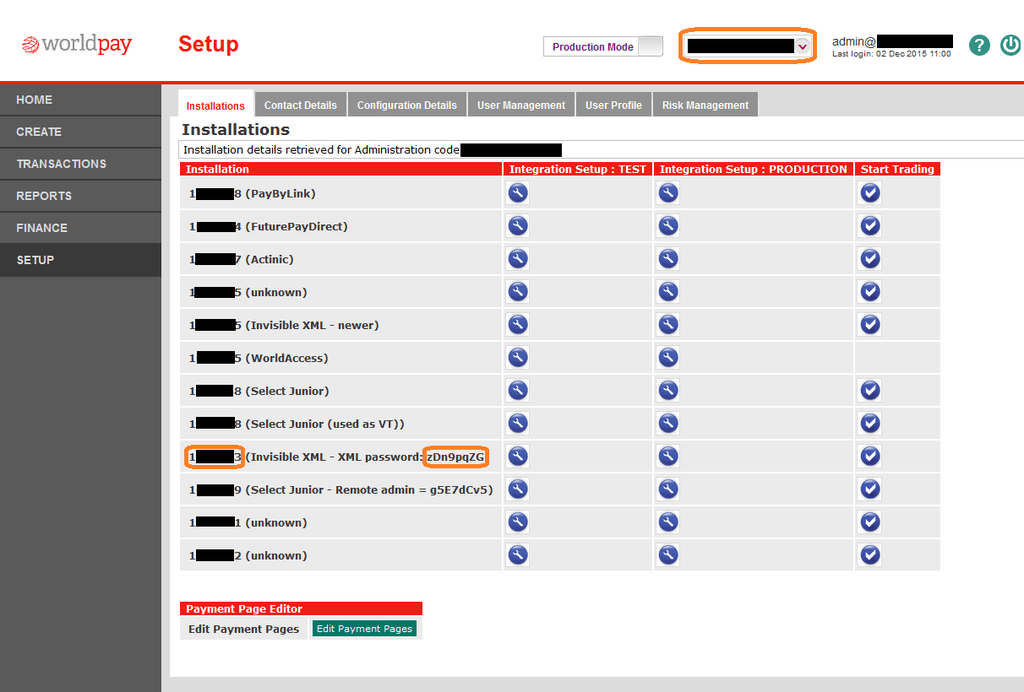Screen dimensions: 1024x692
Task: Click the green power logout icon
Action: [1010, 45]
